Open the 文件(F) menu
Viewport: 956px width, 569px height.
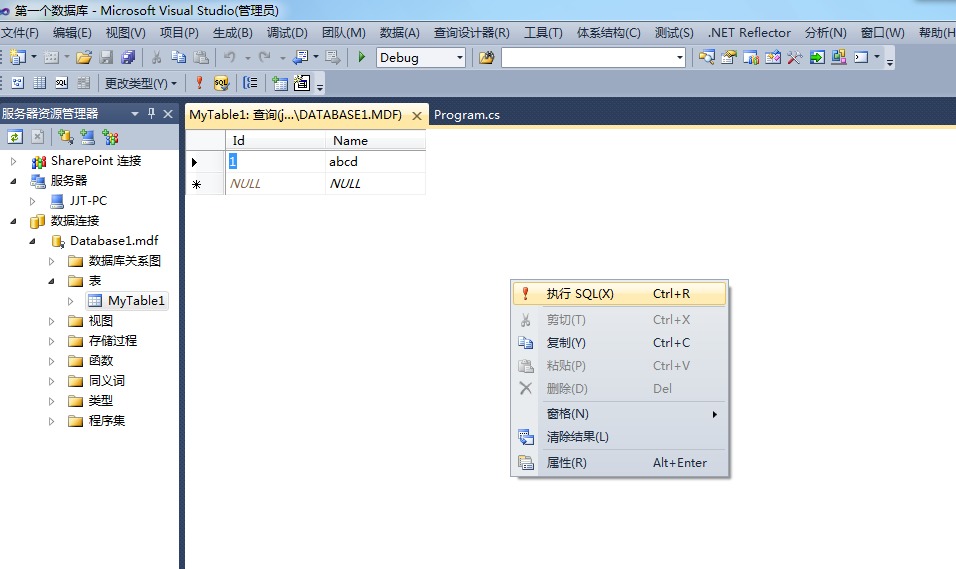click(x=20, y=33)
